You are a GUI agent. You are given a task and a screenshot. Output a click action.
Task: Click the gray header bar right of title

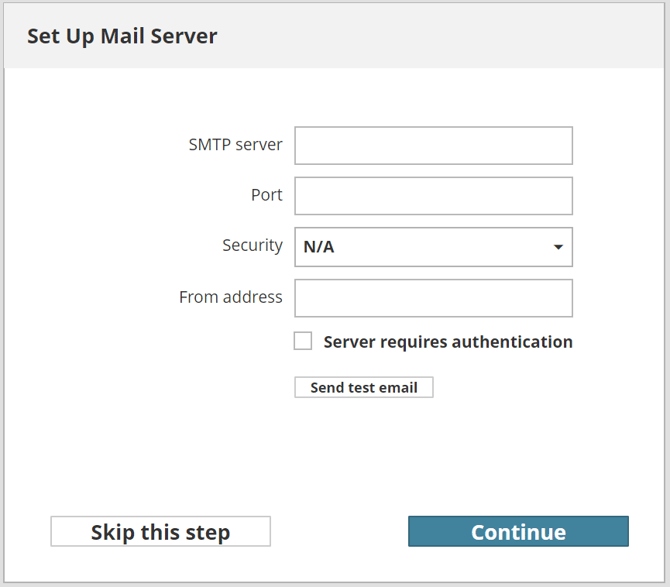tap(450, 37)
